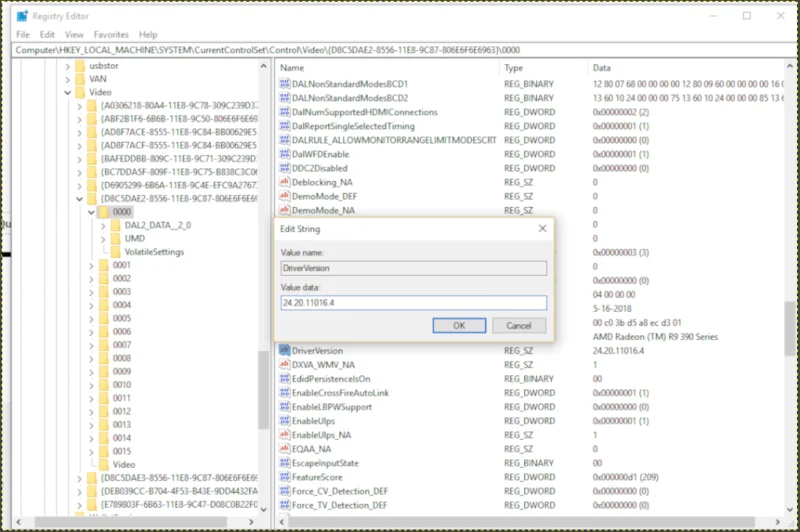This screenshot has height=532, width=800.
Task: Expand the 0008 subkey node
Action: 91,359
